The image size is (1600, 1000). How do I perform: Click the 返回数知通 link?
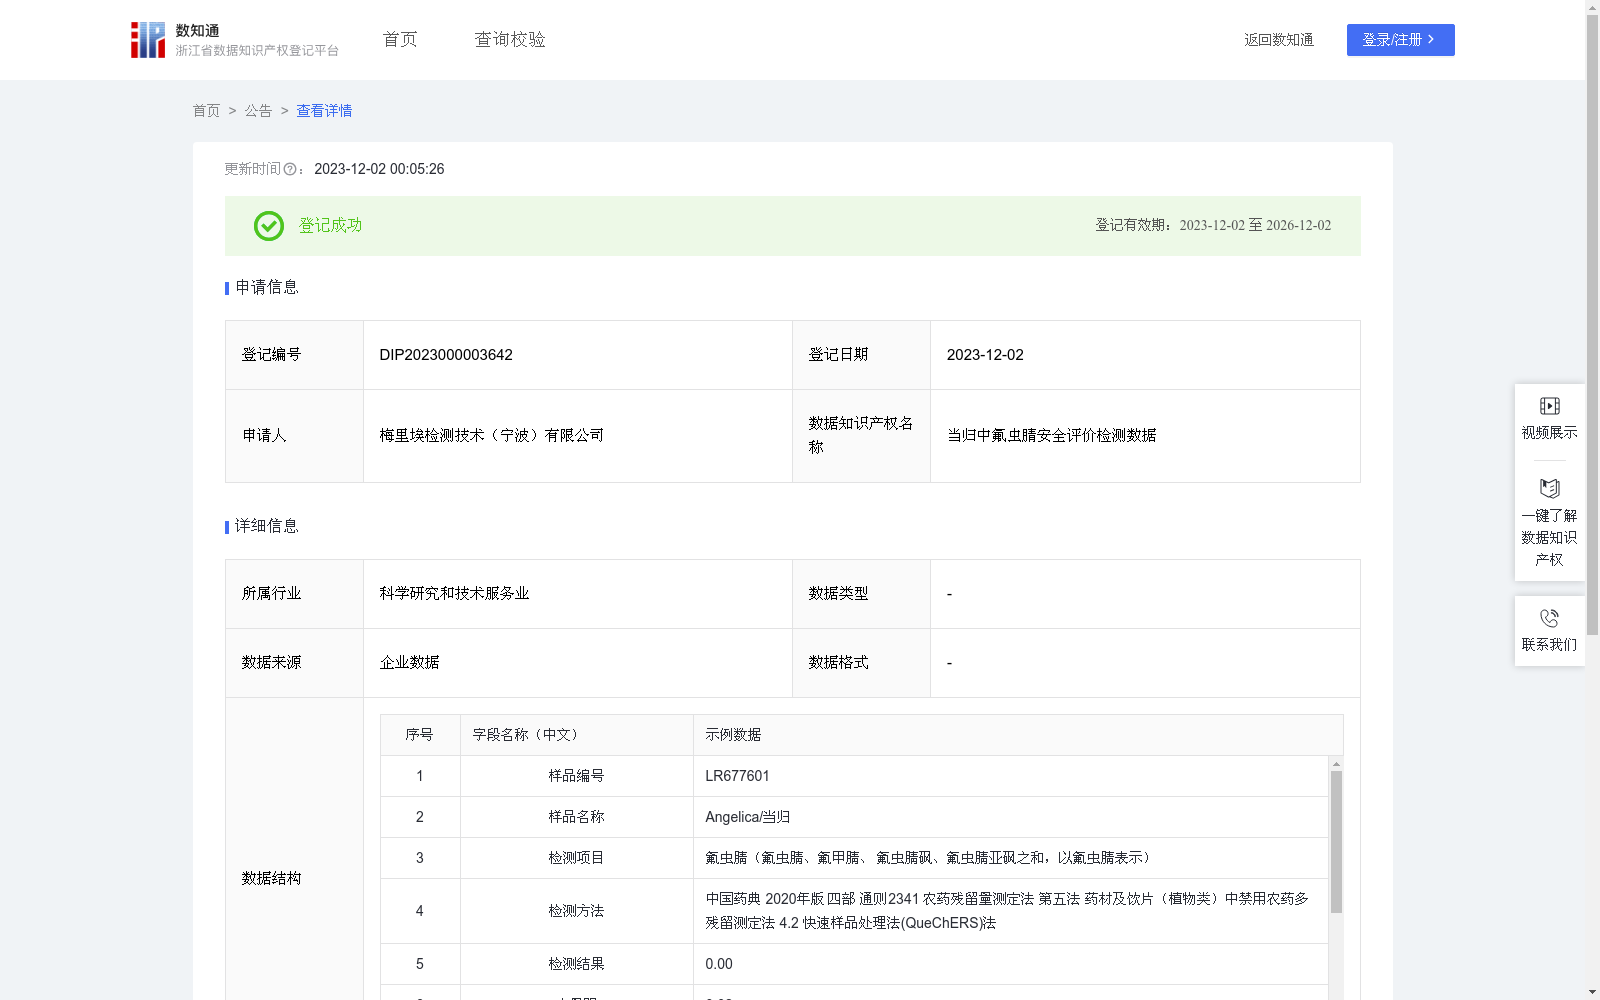[1279, 40]
